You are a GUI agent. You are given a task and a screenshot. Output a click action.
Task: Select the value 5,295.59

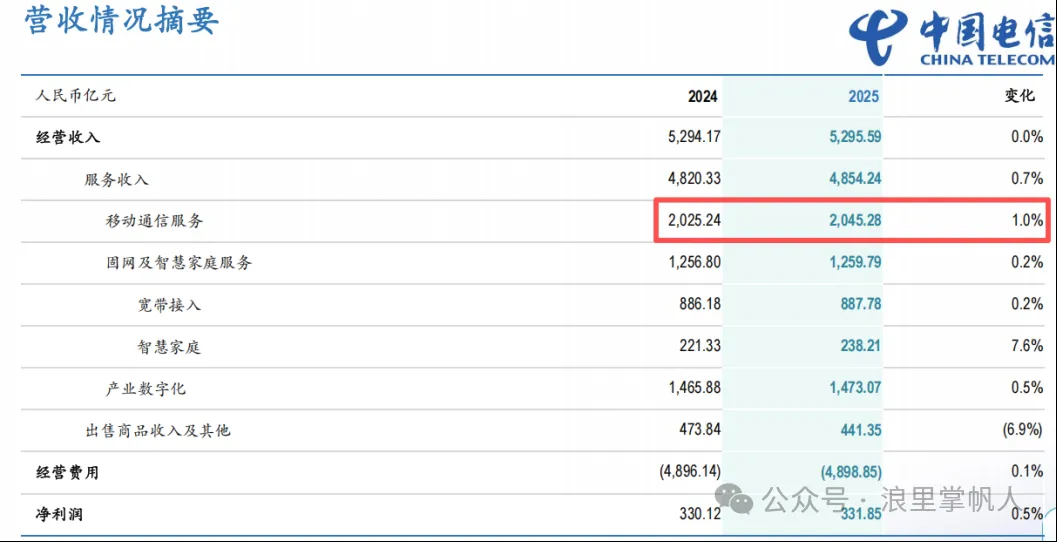pos(854,137)
